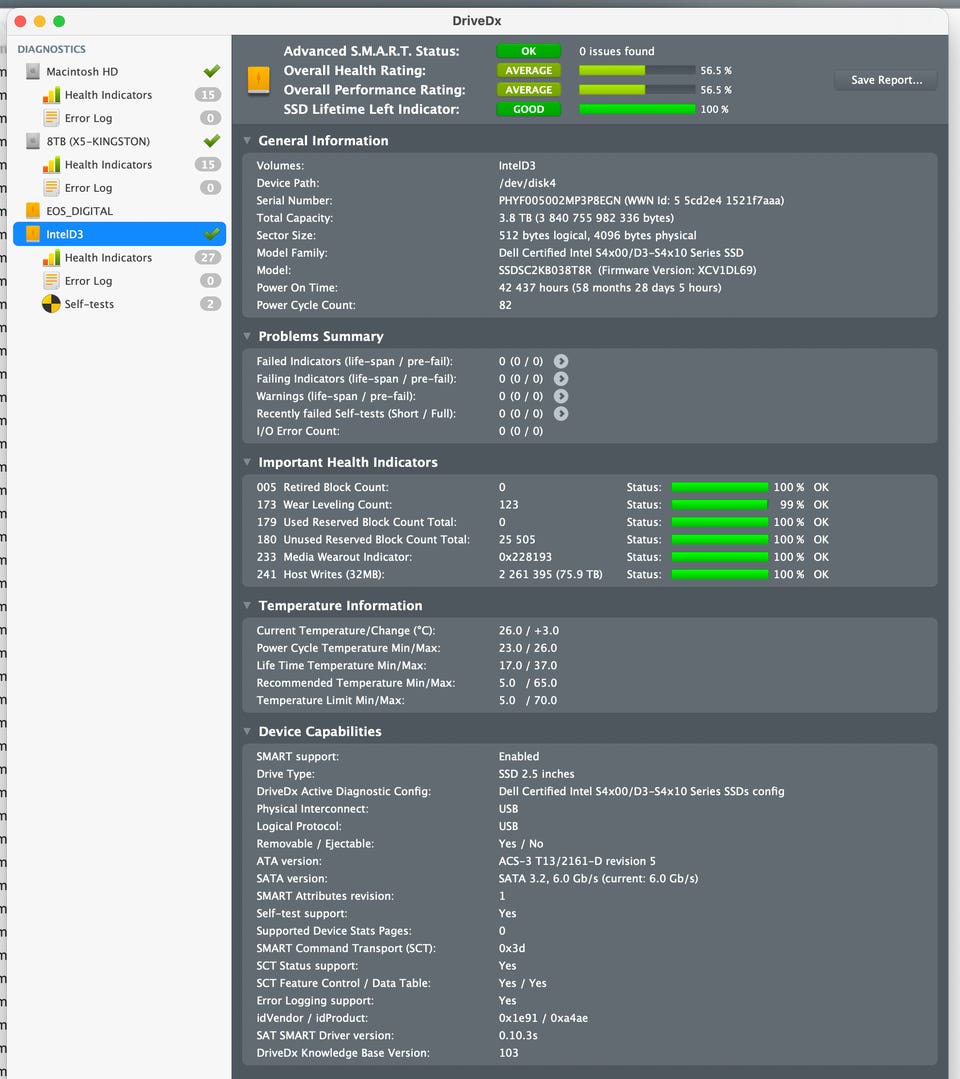Click the DIAGNOSTICS sidebar header
960x1079 pixels.
52,49
